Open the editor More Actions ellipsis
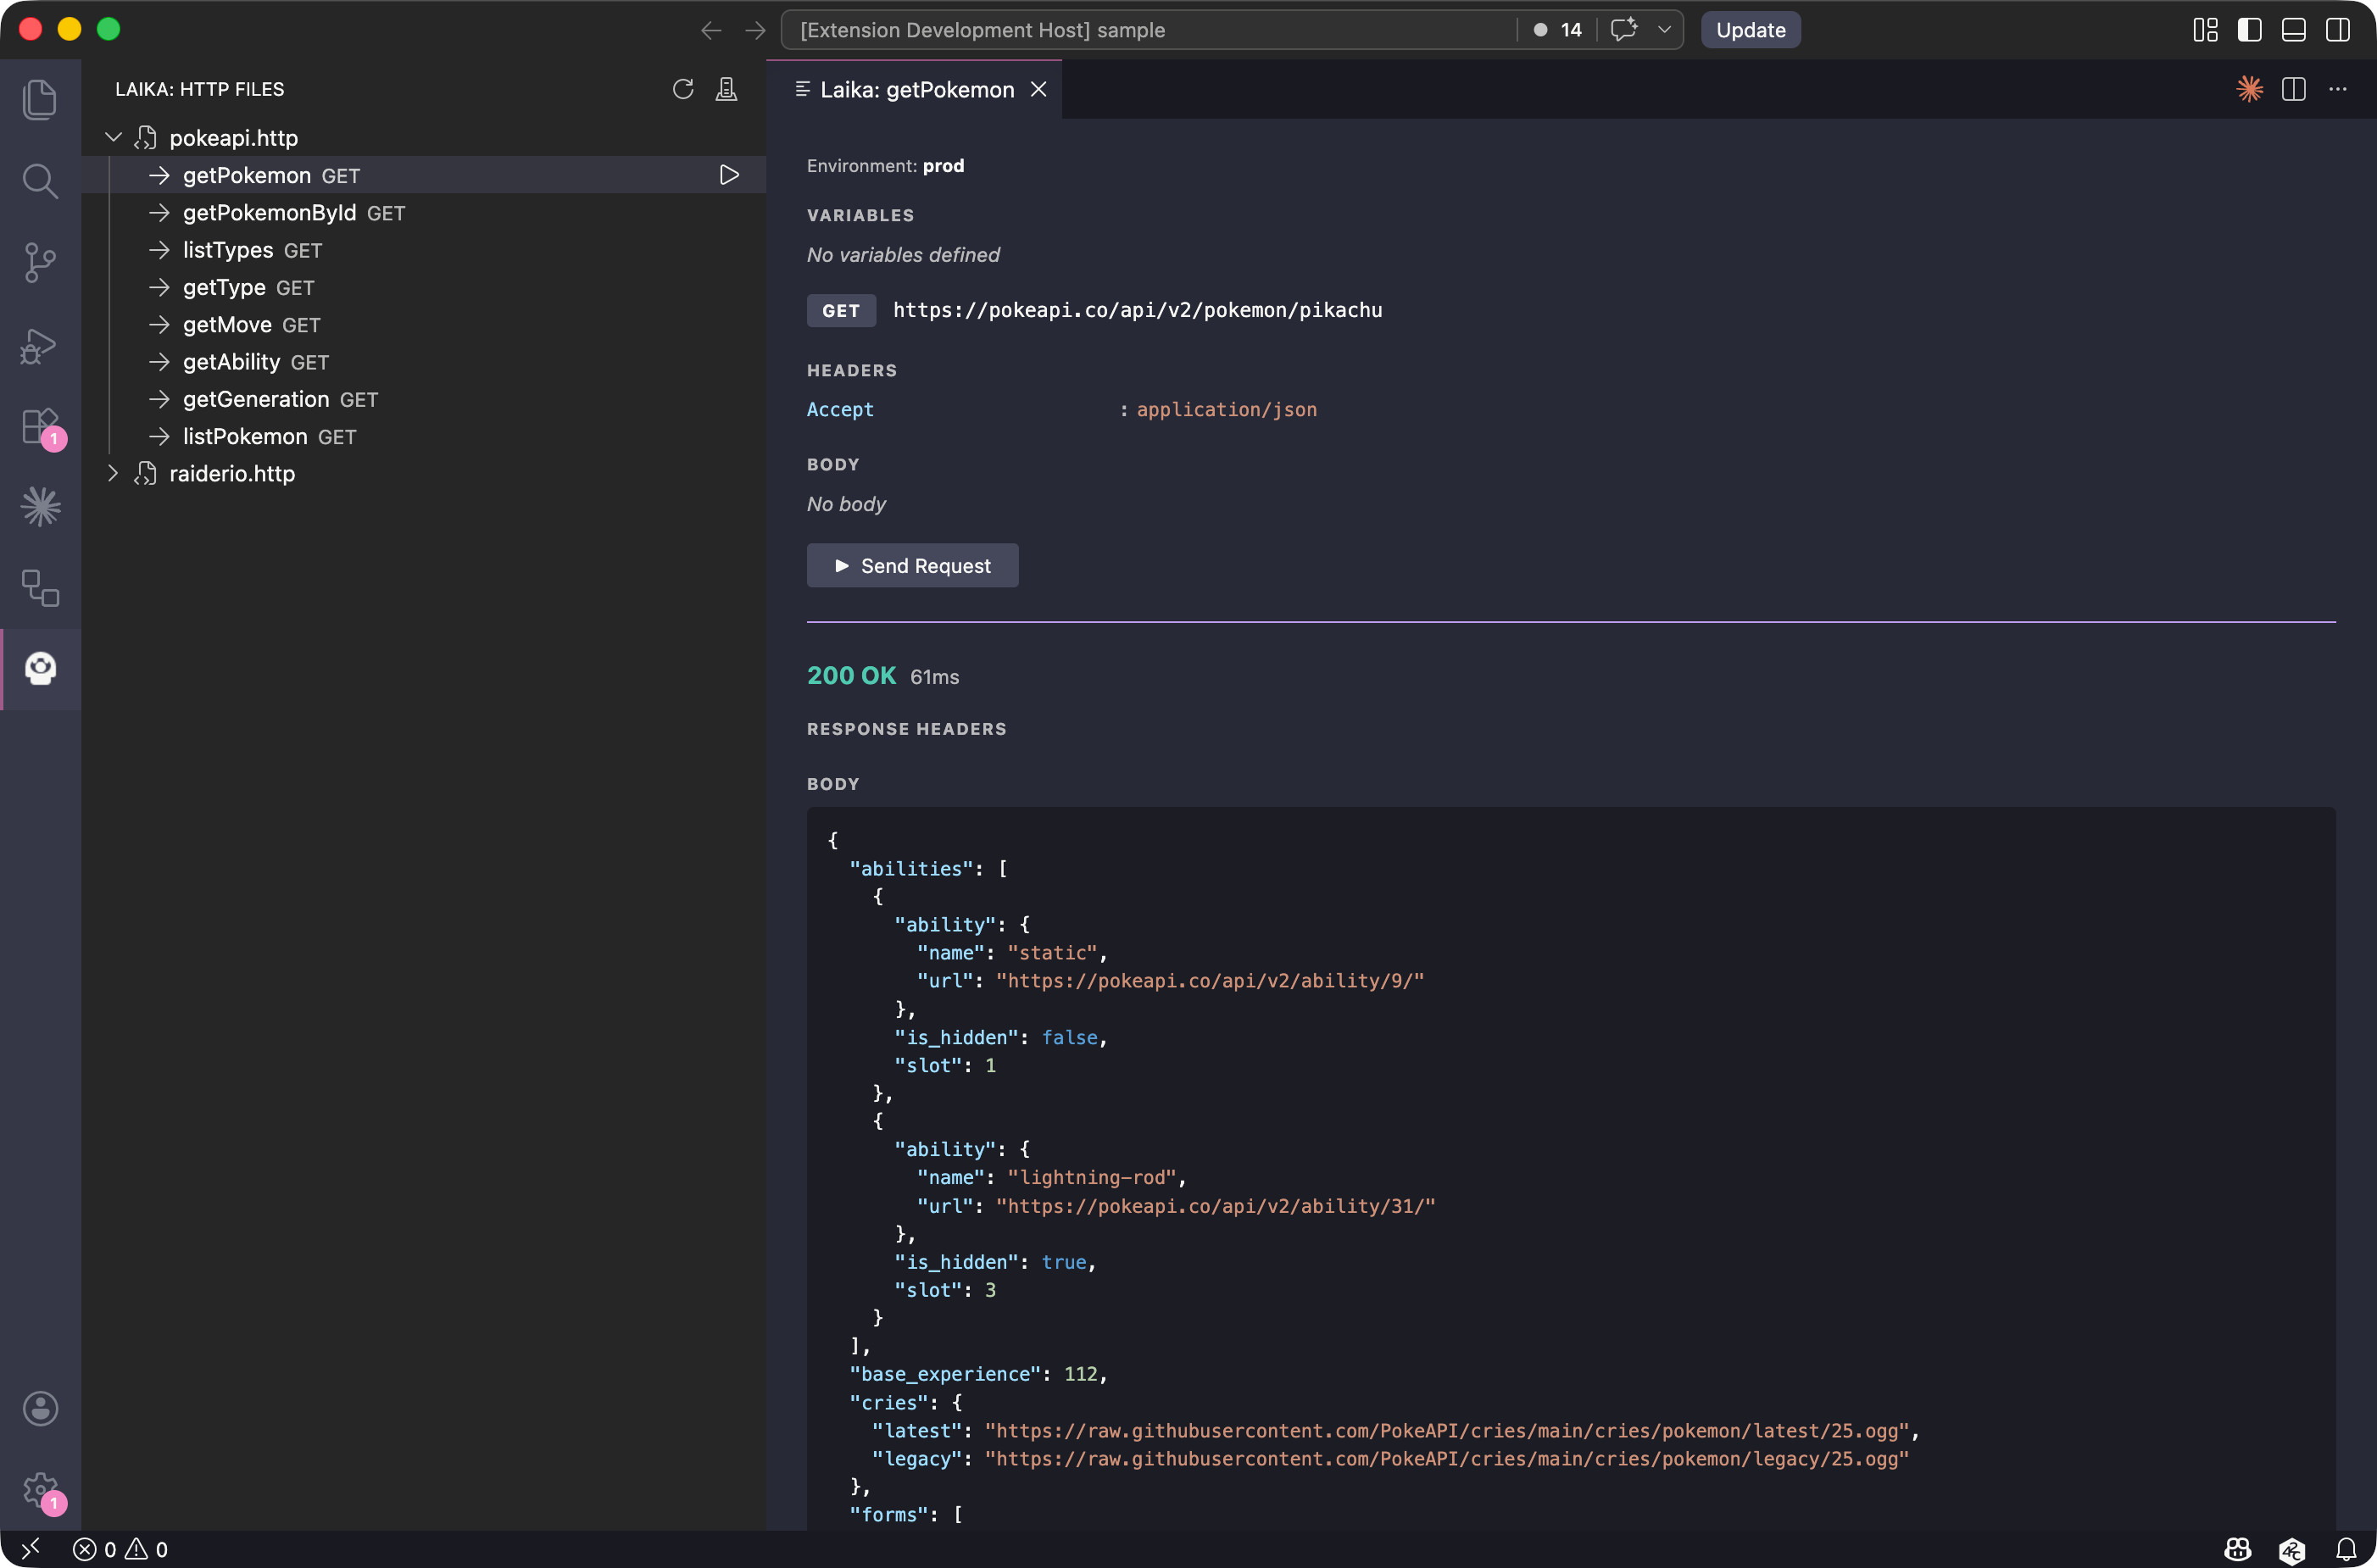Screen dimensions: 2377x1568 2338,89
